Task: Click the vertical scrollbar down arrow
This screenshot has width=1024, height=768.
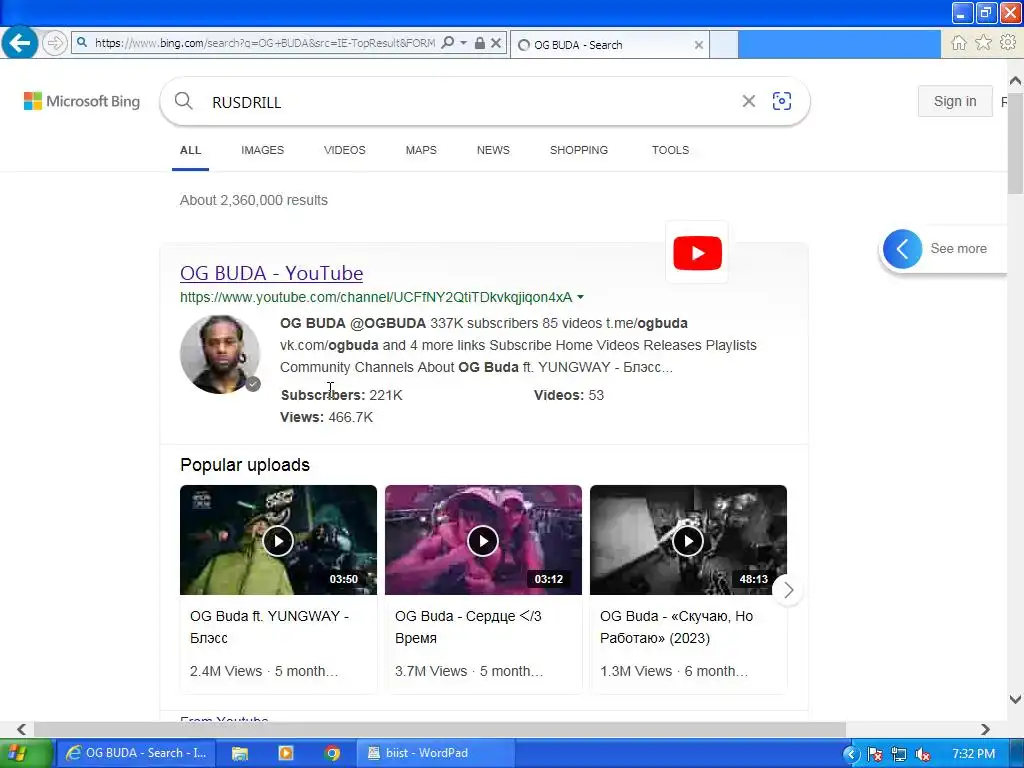Action: click(x=1016, y=699)
